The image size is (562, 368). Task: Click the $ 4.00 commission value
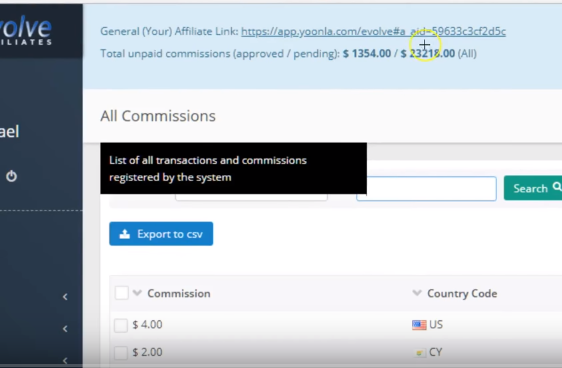click(147, 325)
